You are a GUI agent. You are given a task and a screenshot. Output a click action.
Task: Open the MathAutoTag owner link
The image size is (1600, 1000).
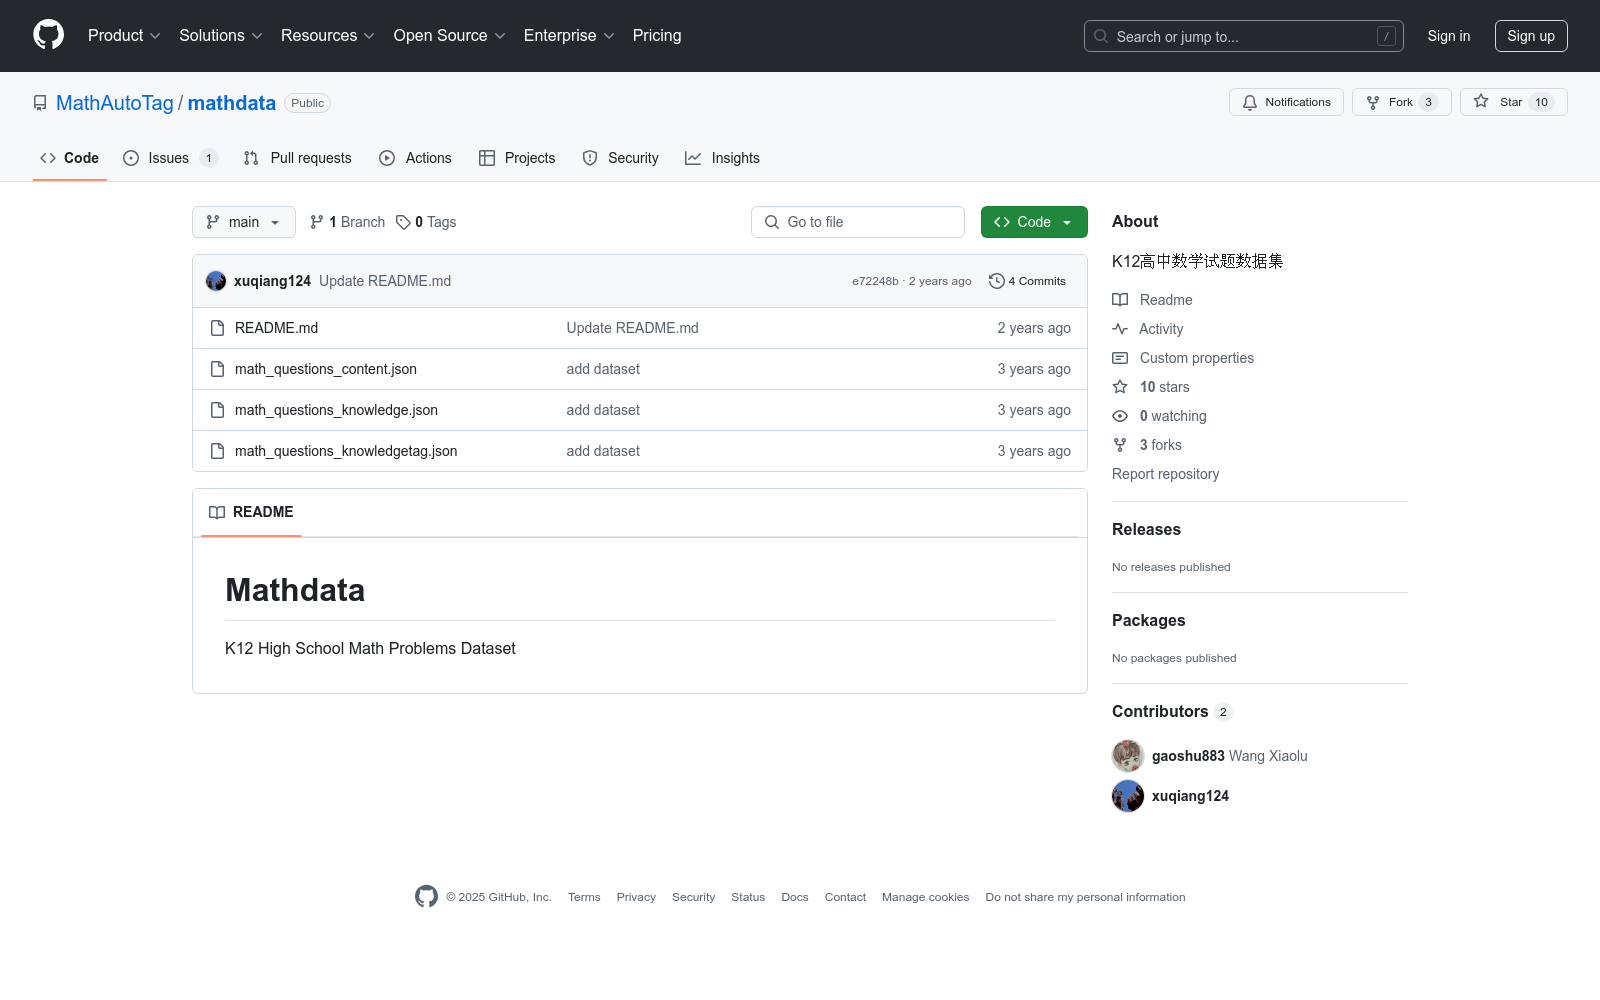point(115,103)
